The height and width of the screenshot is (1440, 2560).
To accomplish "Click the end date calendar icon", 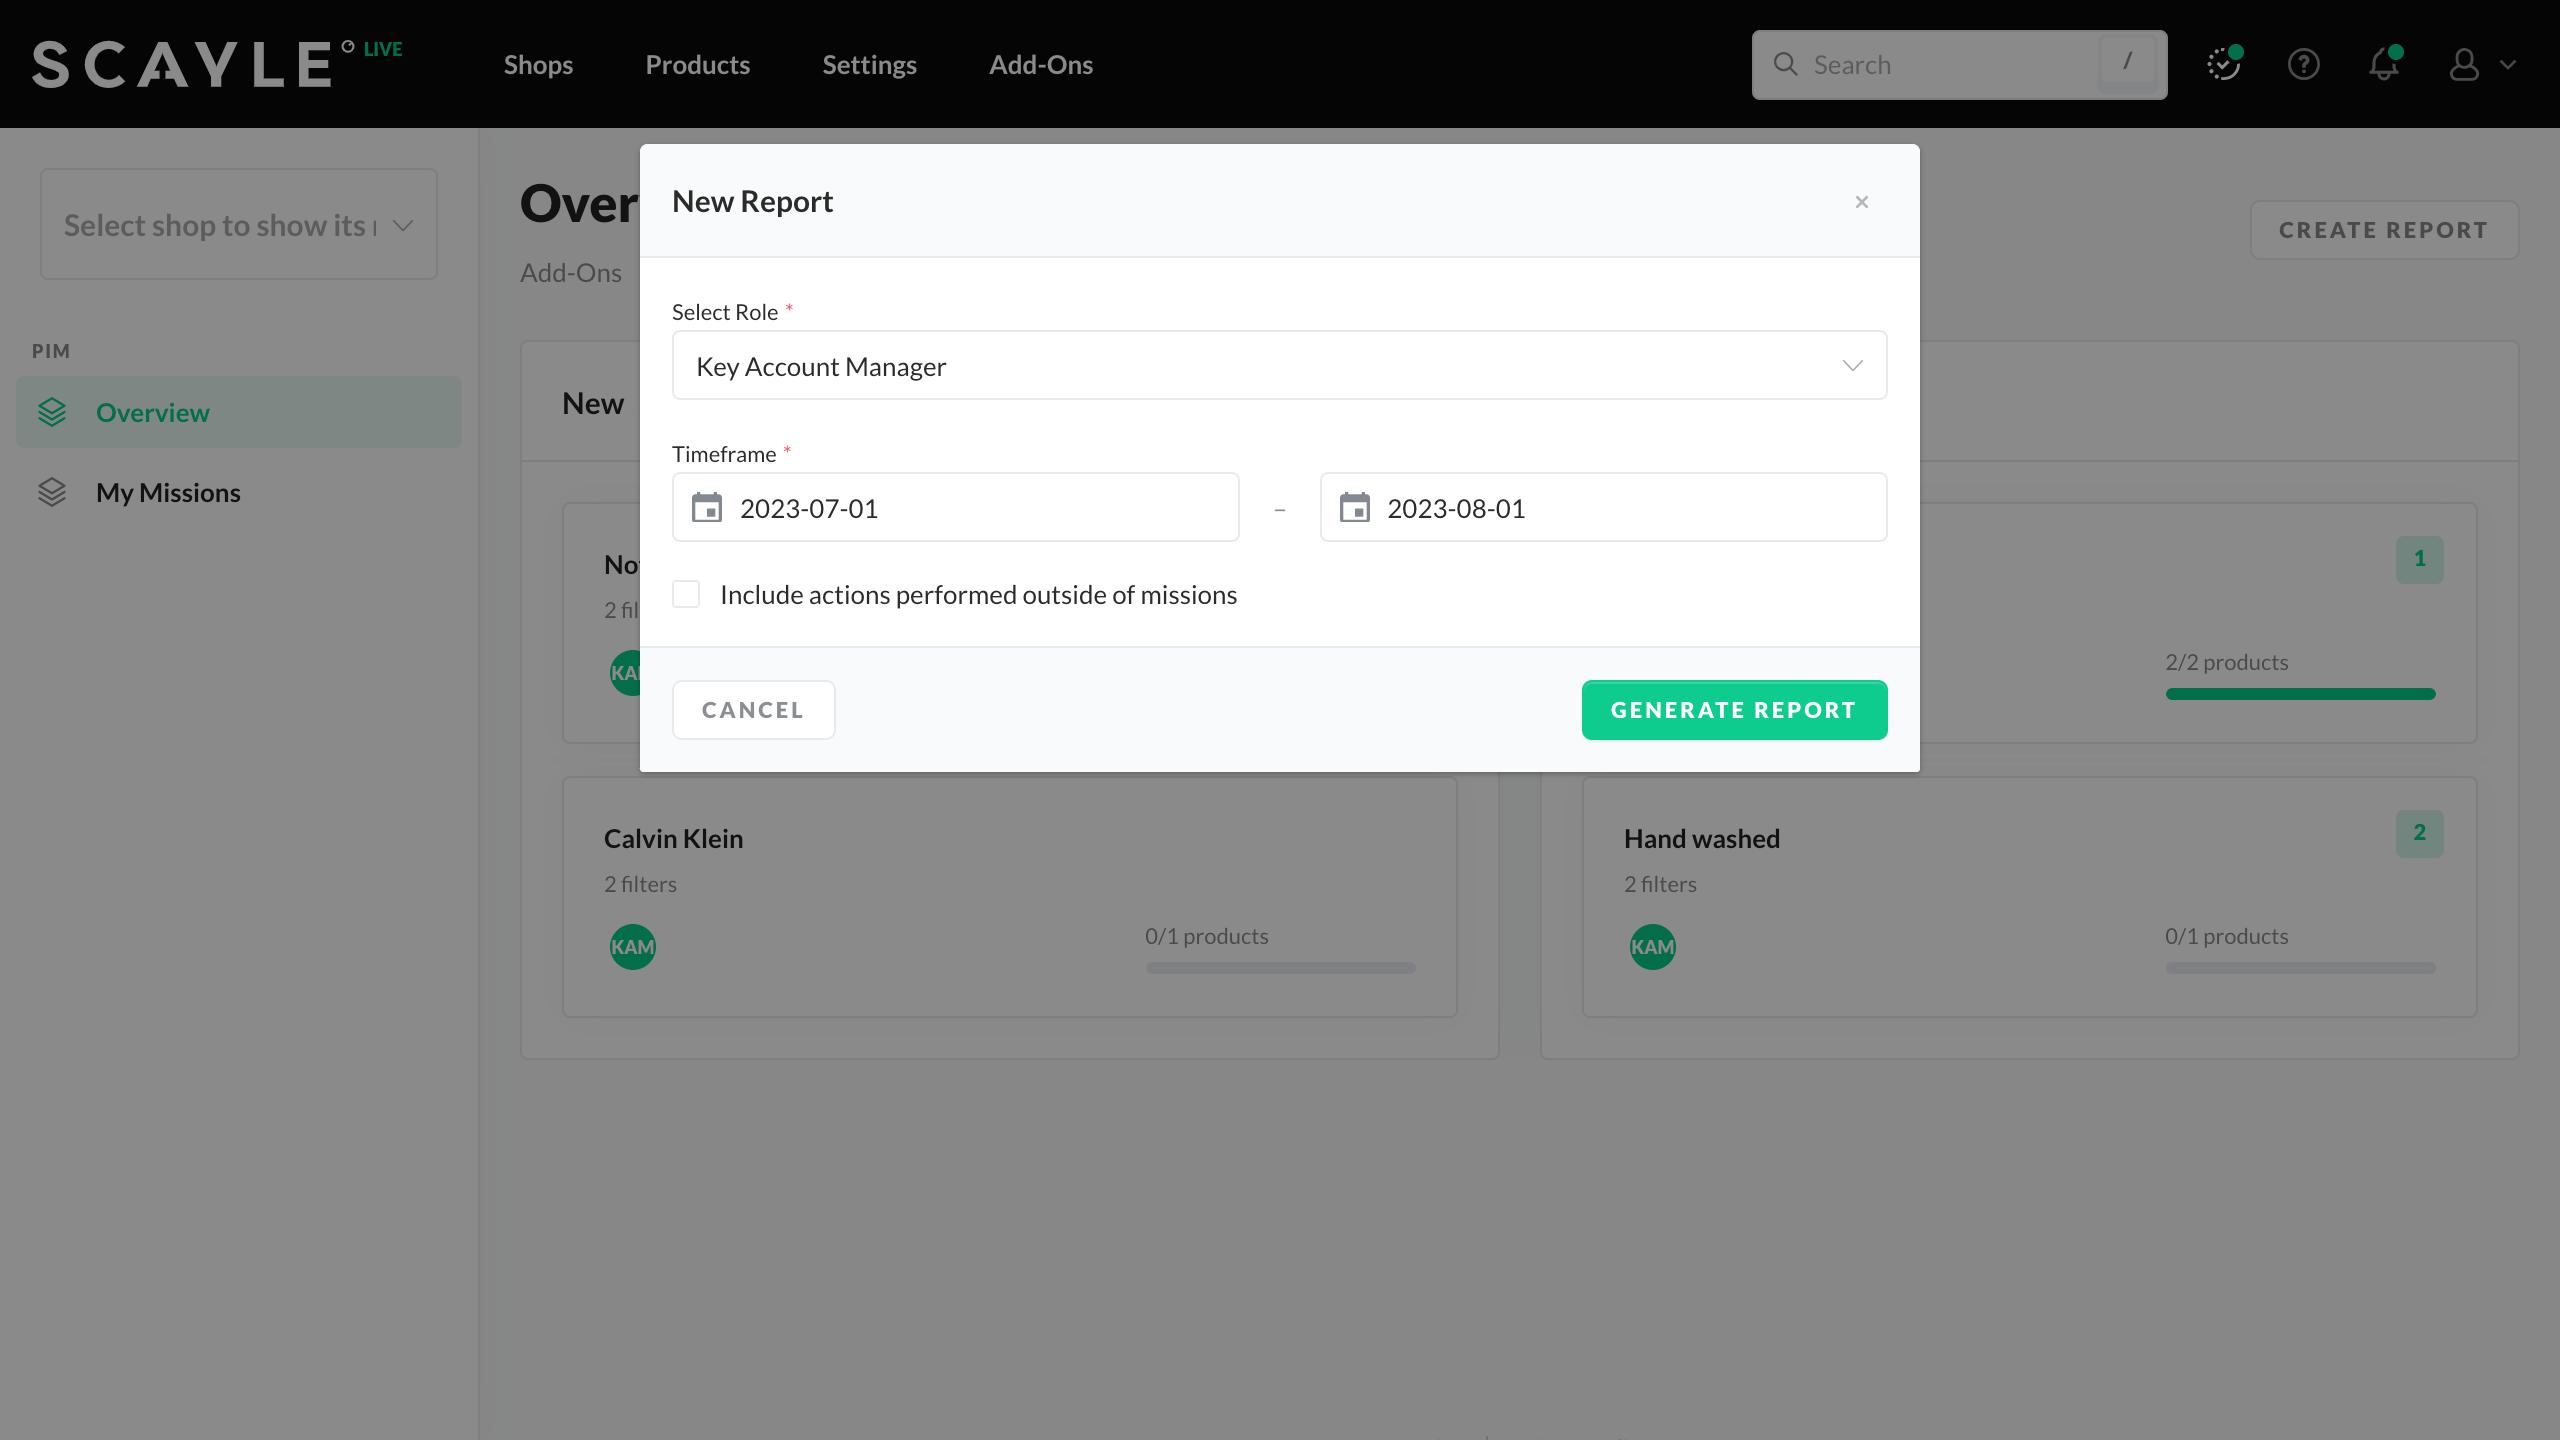I will 1355,508.
